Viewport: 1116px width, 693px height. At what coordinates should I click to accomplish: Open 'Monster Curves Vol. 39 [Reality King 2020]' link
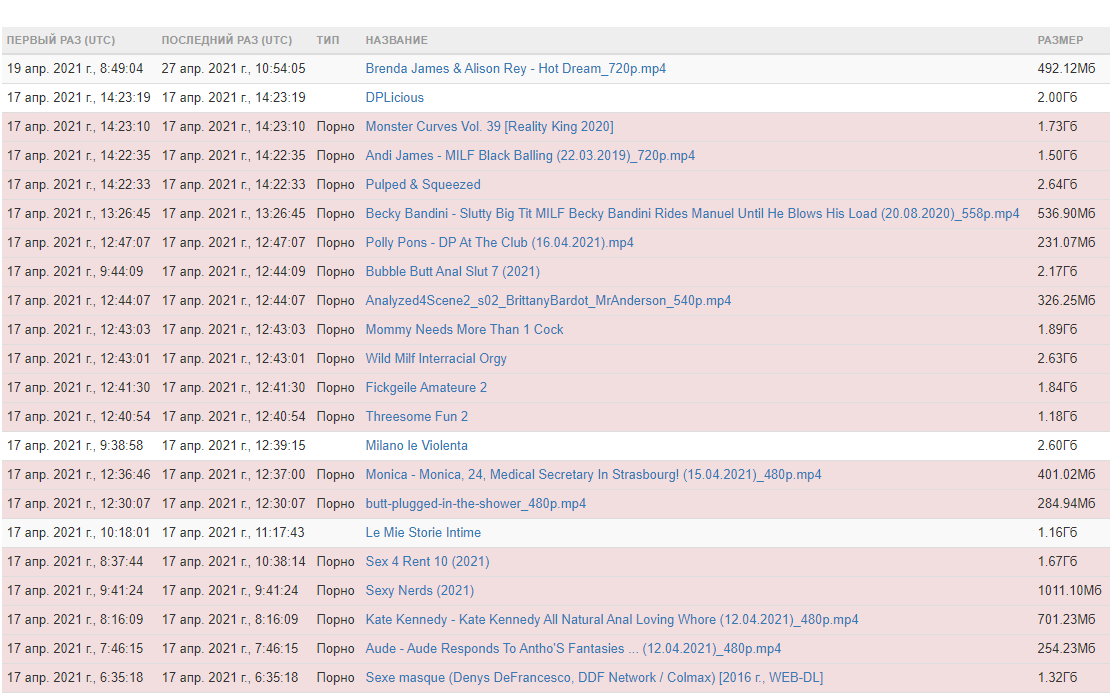pos(489,127)
